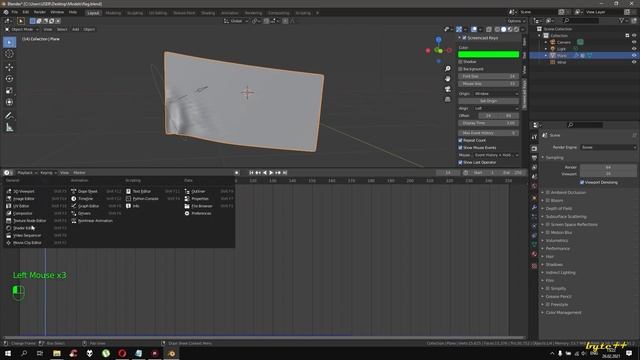Viewport: 640px width, 360px height.
Task: Toggle the Screencast Keys checkbox
Action: 464,38
